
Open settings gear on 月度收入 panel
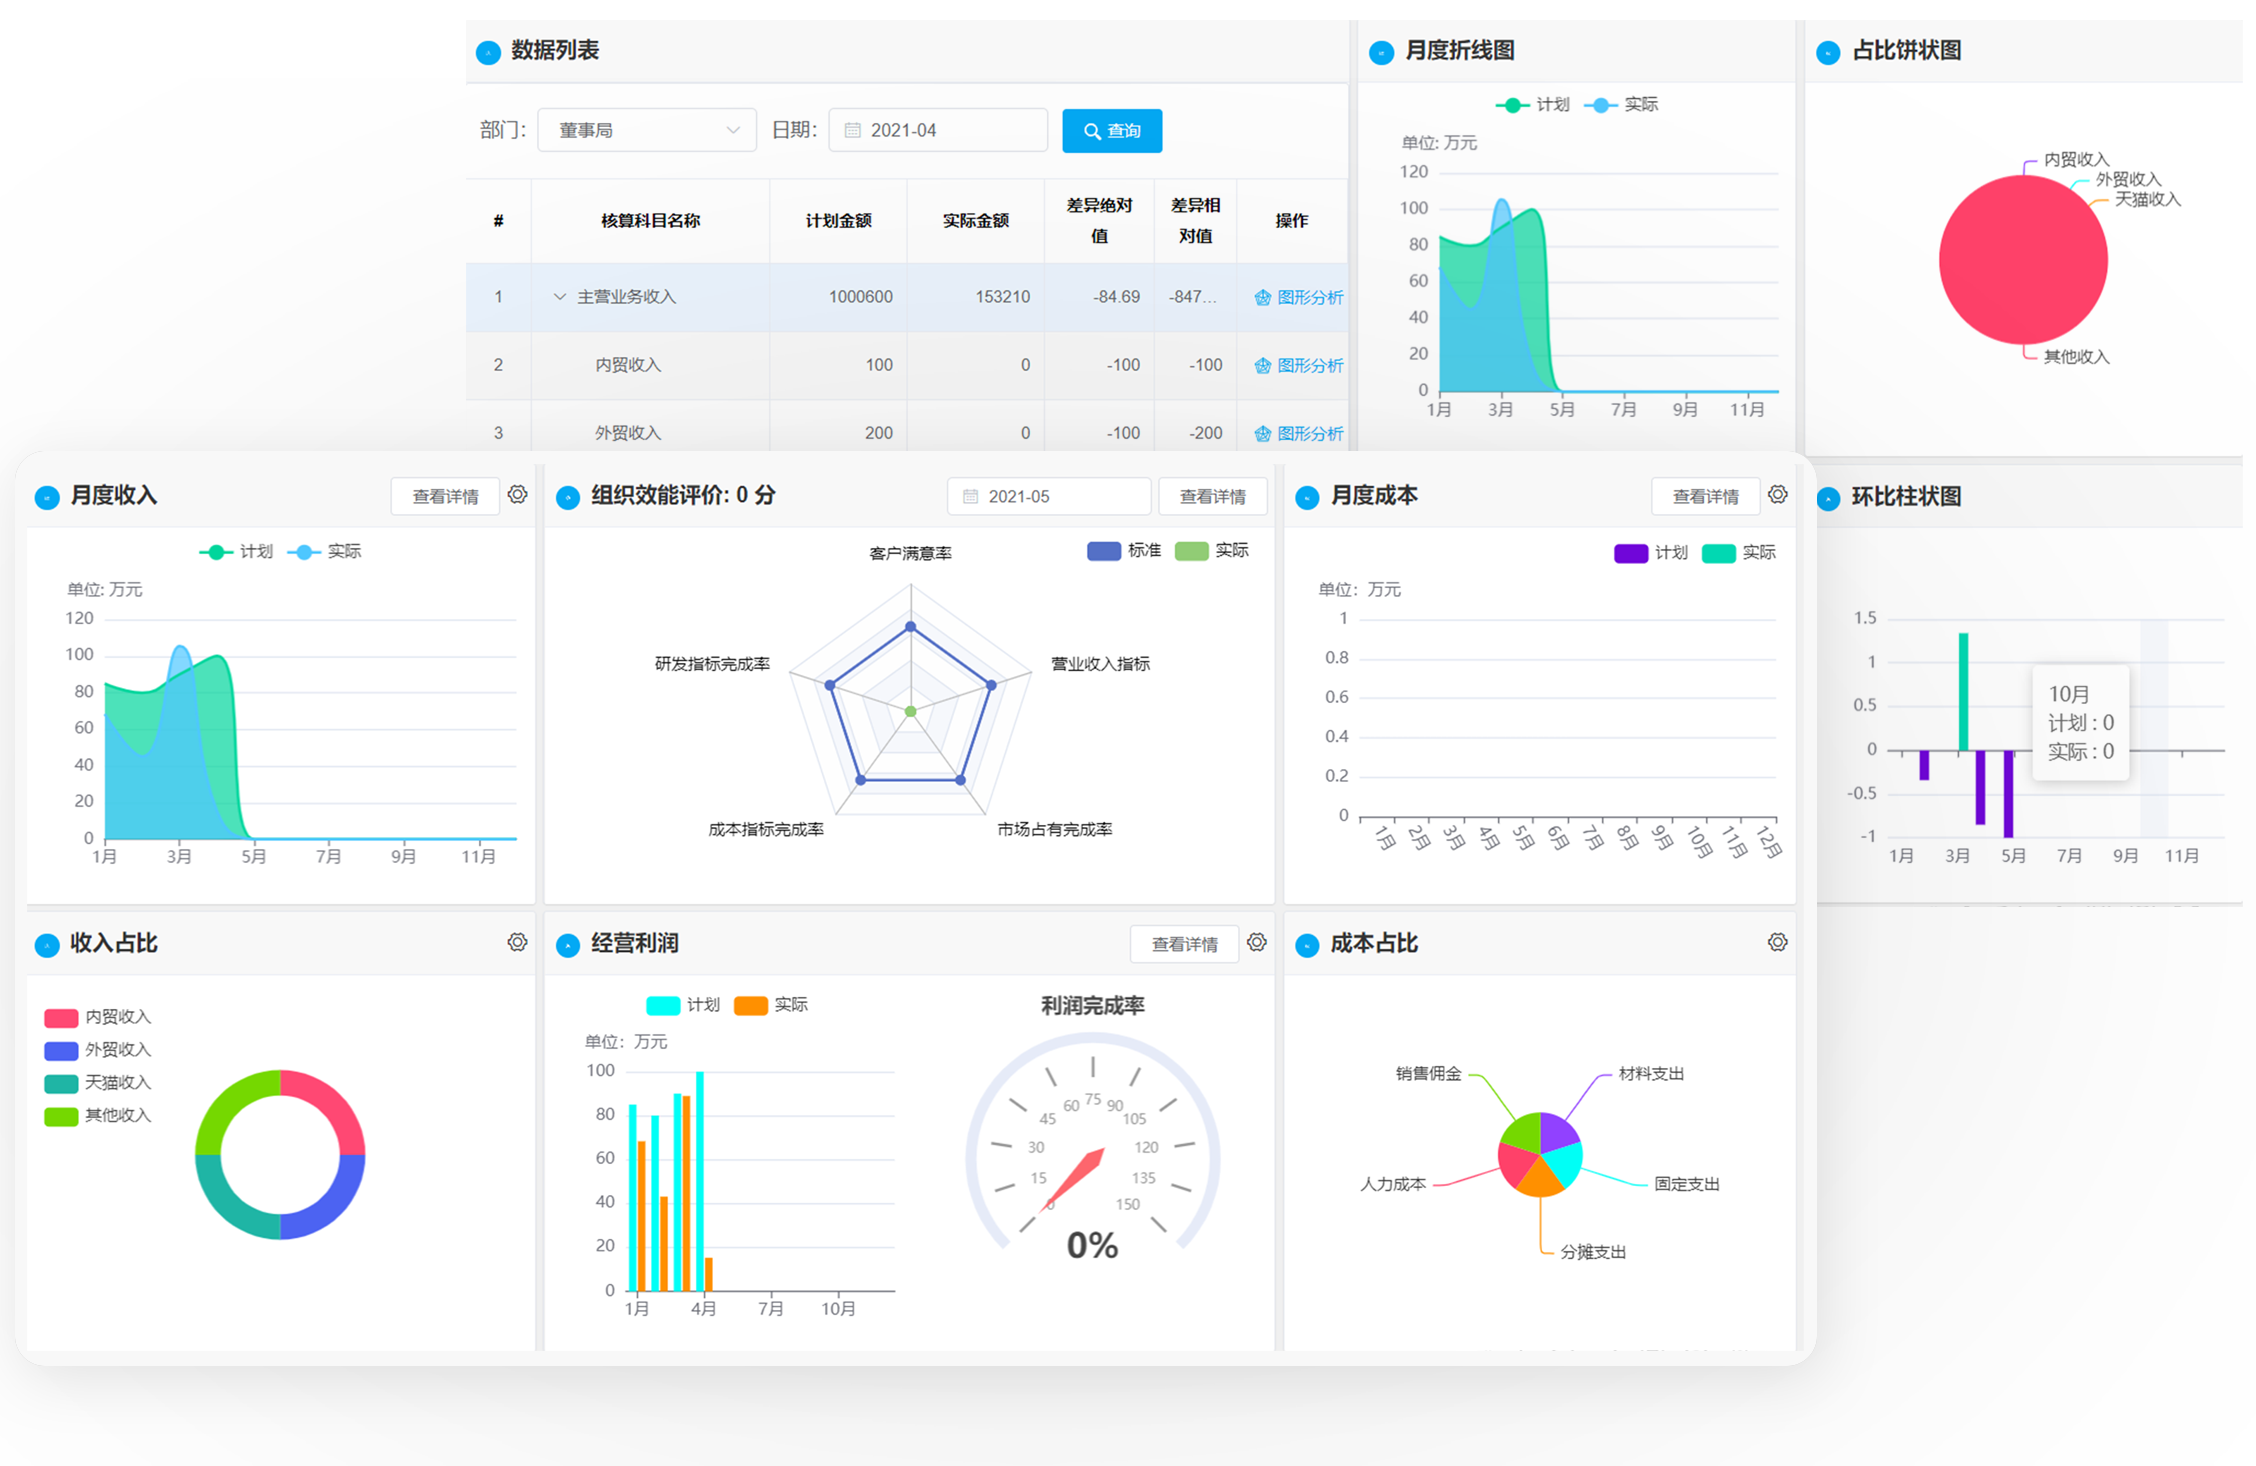(517, 494)
